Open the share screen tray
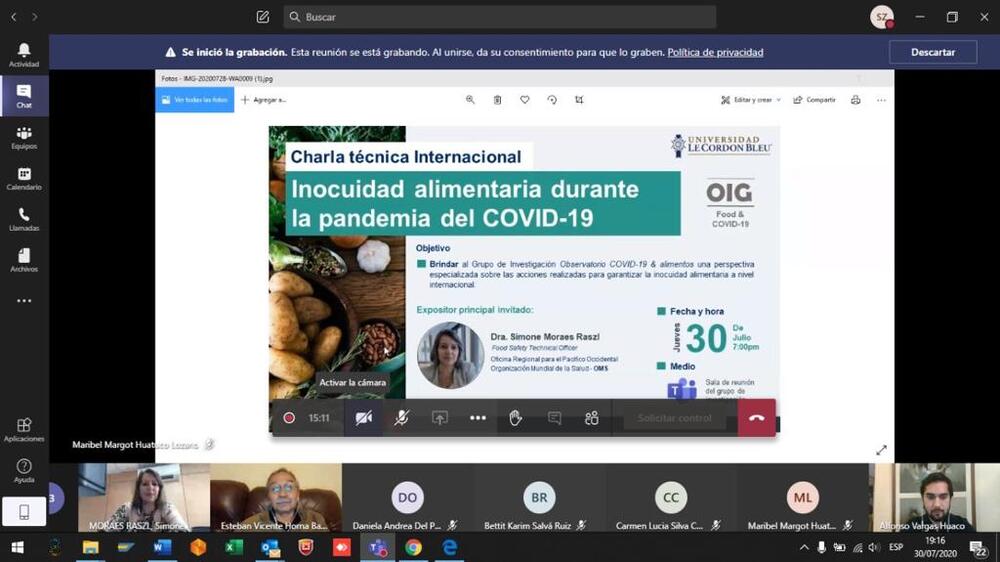 440,418
